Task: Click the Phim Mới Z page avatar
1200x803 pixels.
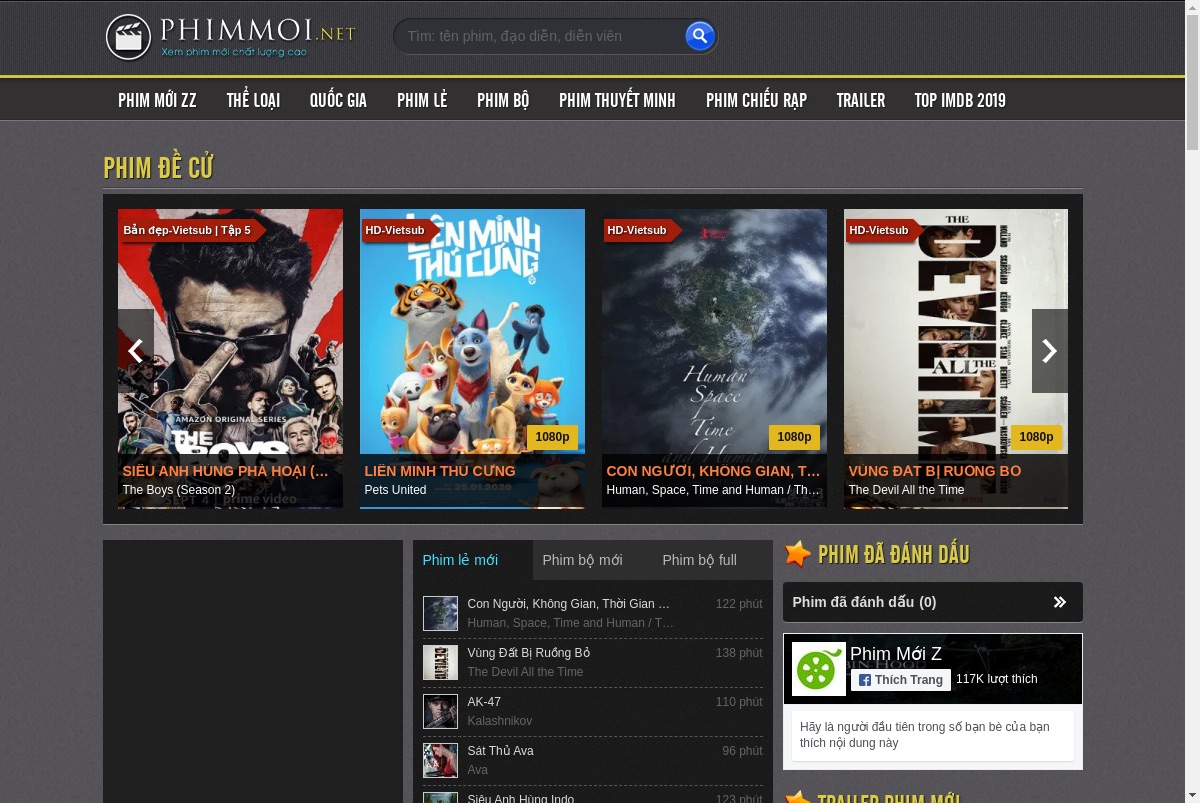Action: point(819,669)
